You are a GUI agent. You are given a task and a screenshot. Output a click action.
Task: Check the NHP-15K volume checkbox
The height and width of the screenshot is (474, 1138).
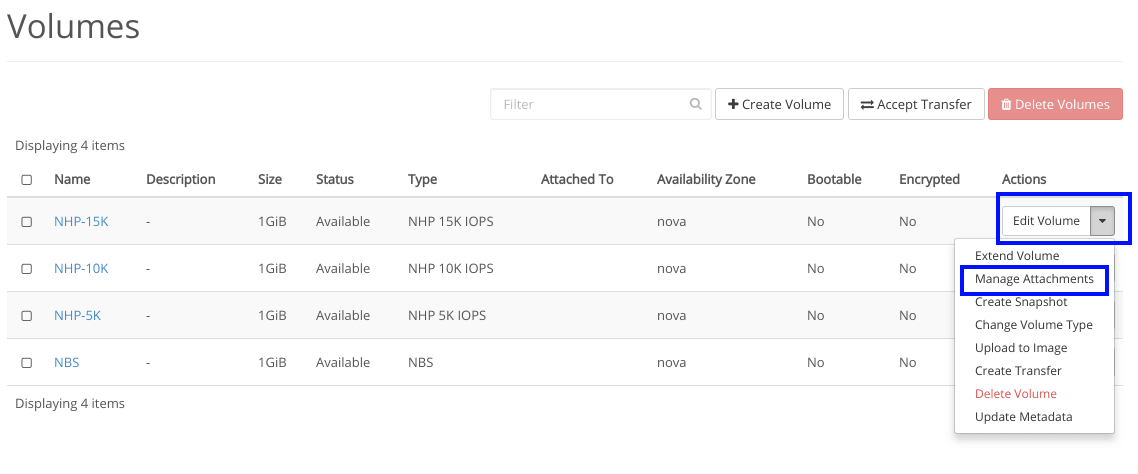[27, 222]
